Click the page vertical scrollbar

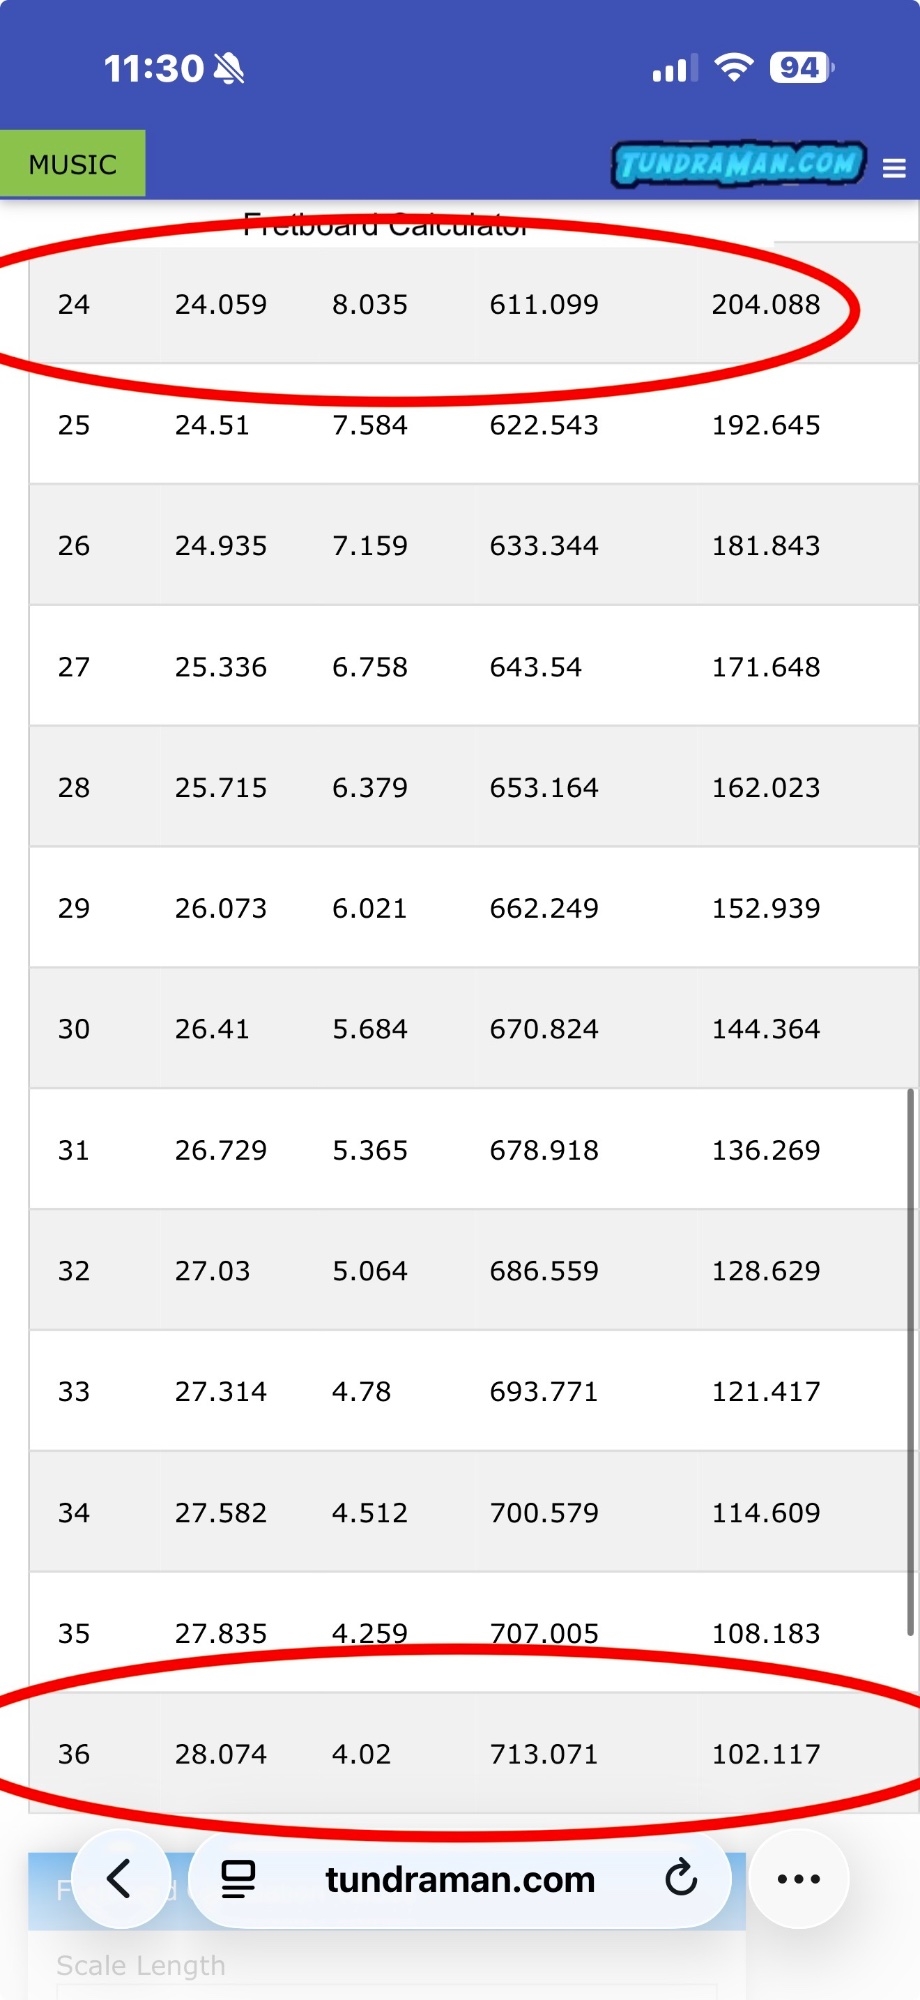pyautogui.click(x=910, y=1362)
